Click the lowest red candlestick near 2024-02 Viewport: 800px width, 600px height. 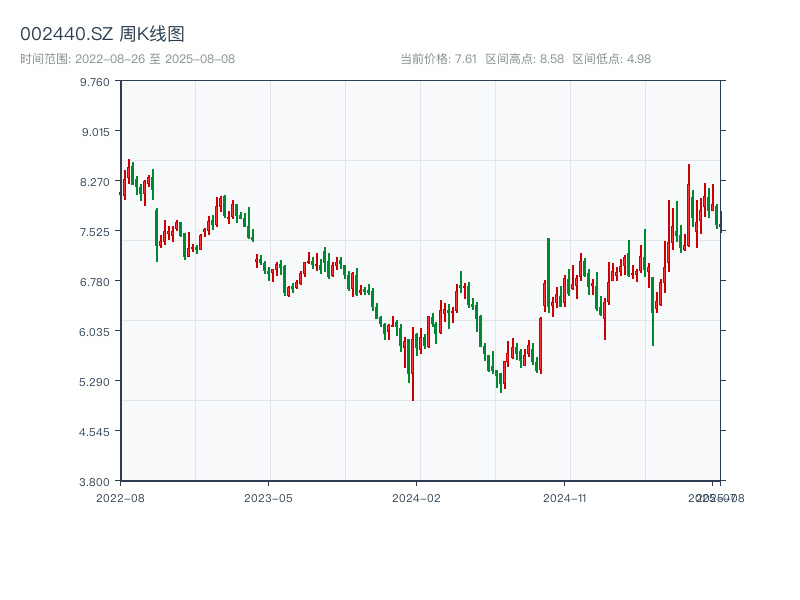click(x=413, y=370)
